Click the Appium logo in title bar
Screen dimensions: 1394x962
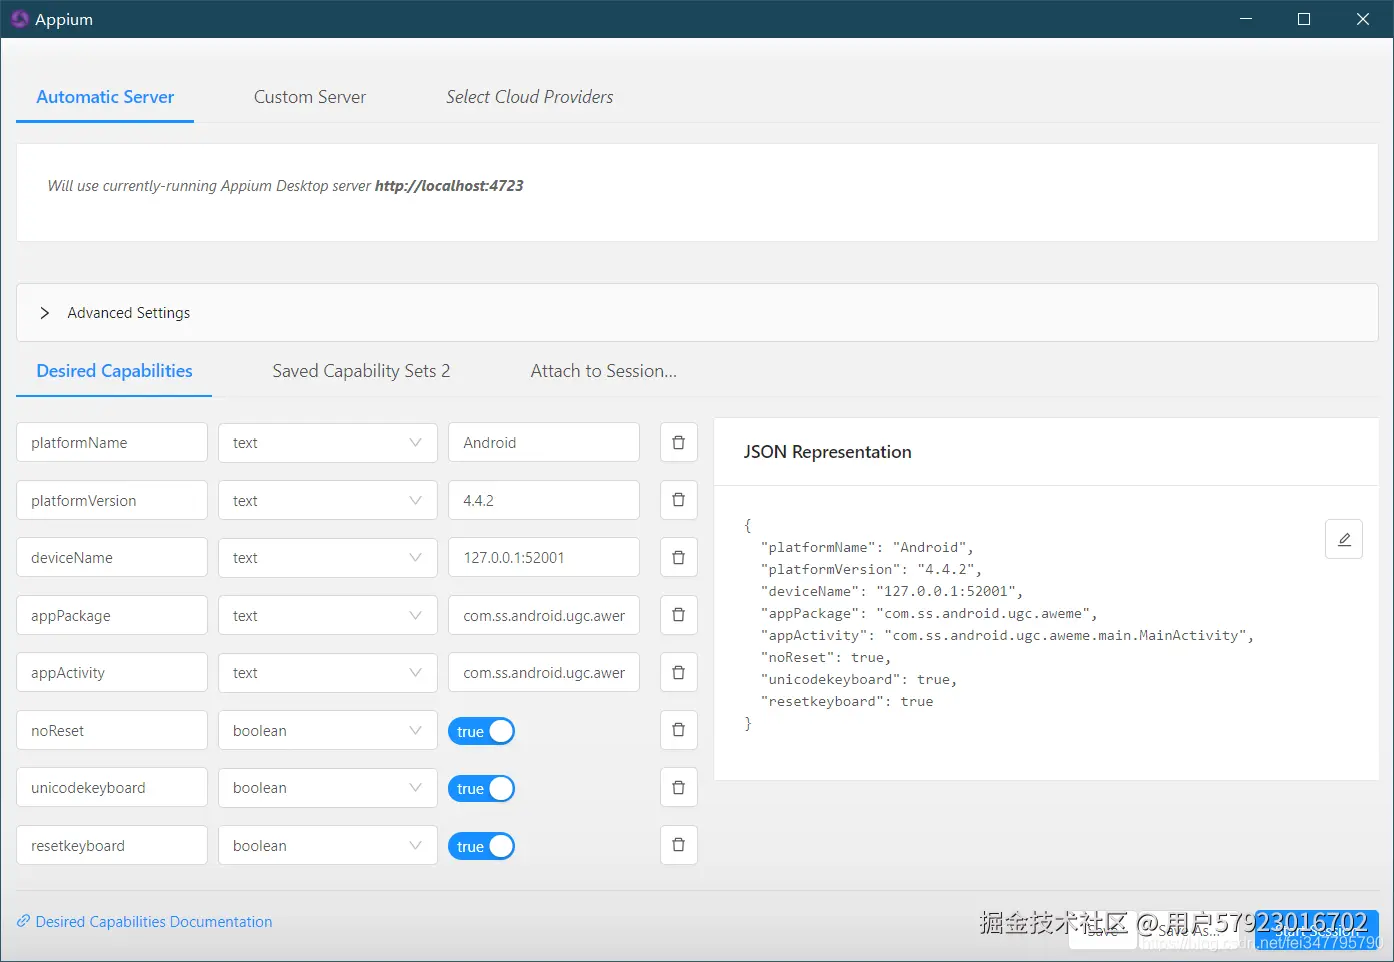click(19, 19)
